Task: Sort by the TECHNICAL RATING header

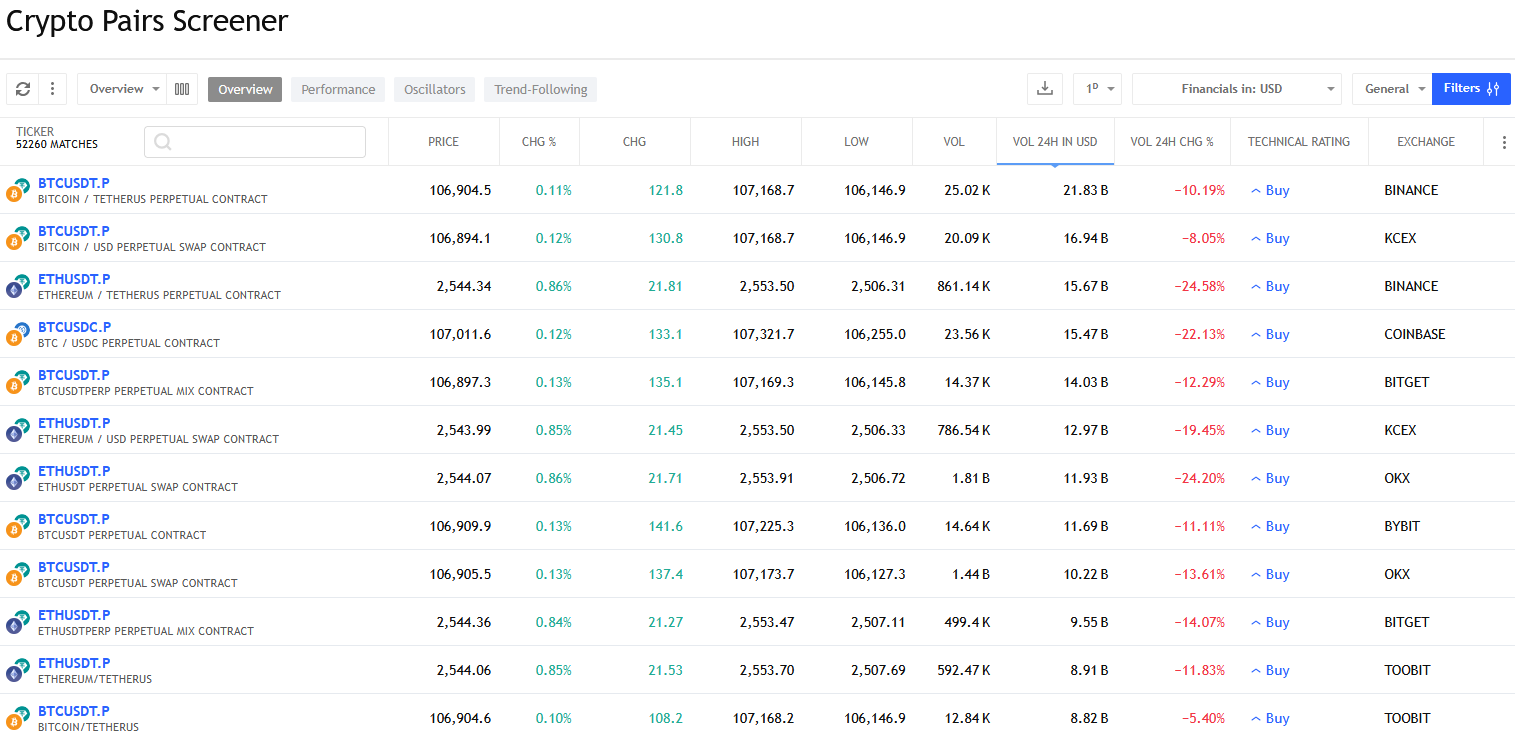Action: coord(1299,142)
